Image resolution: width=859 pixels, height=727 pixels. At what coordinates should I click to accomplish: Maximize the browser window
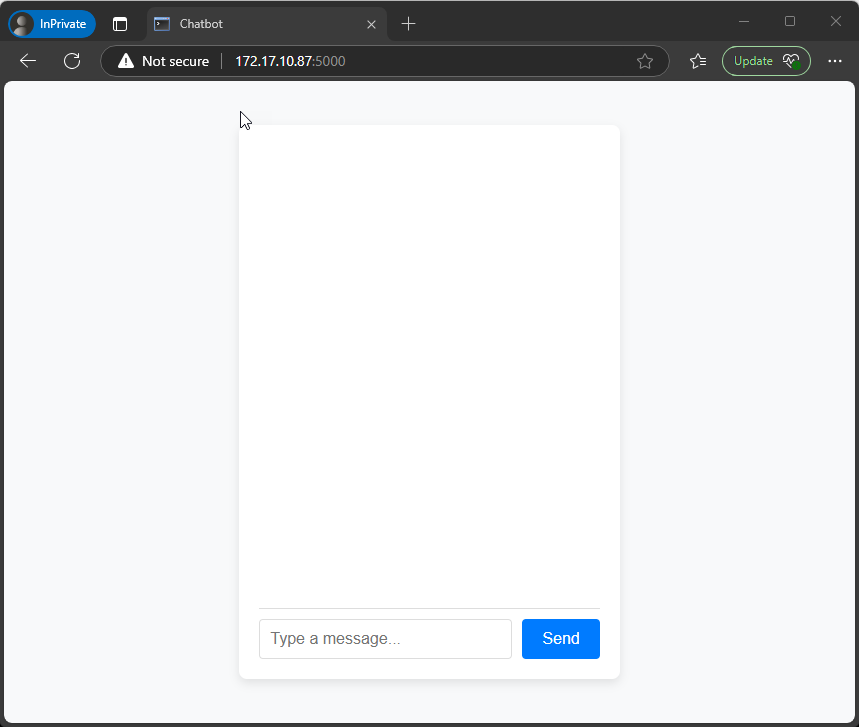click(790, 21)
